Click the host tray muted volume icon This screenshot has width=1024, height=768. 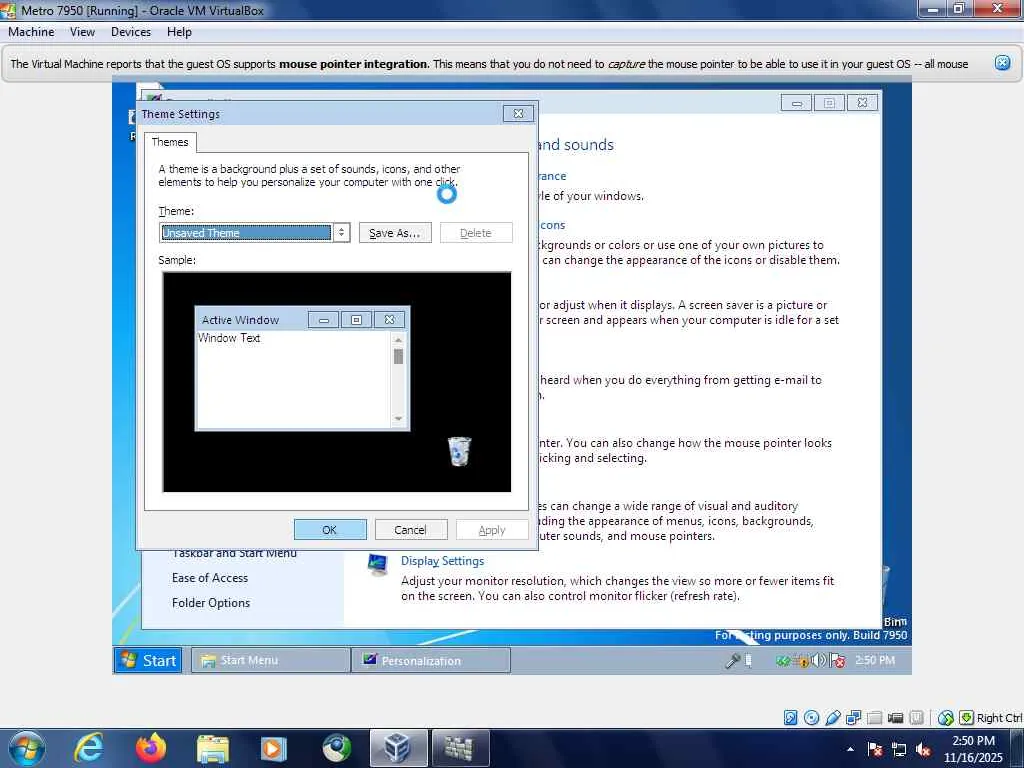coord(923,750)
